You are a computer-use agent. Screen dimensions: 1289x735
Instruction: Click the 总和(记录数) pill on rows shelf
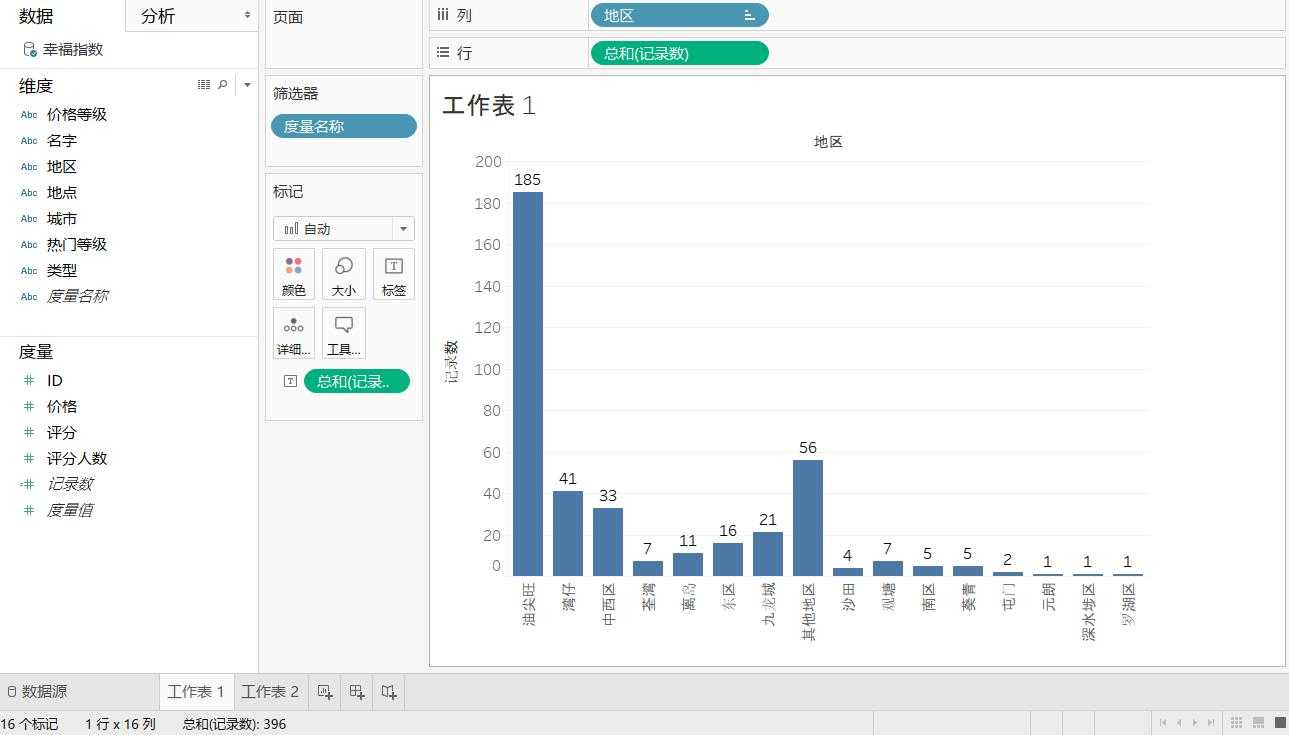[679, 53]
